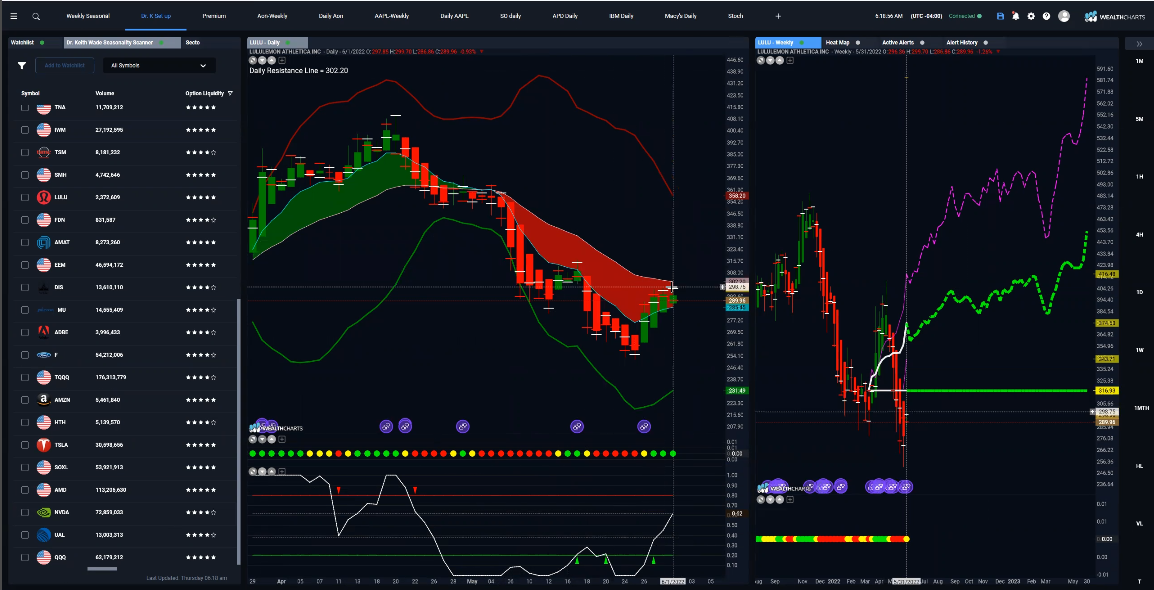Click first round tool icon on weekly chart
The image size is (1154, 590).
pos(762,60)
